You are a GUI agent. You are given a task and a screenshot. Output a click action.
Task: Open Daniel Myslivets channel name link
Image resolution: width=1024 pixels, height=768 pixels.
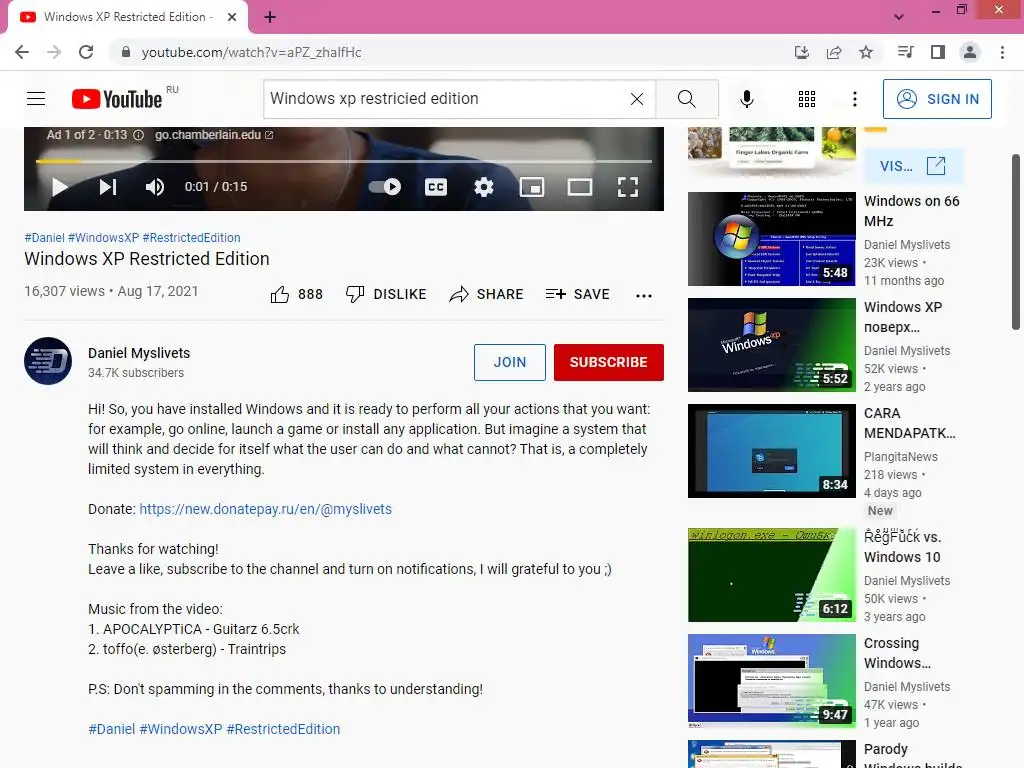pyautogui.click(x=139, y=353)
